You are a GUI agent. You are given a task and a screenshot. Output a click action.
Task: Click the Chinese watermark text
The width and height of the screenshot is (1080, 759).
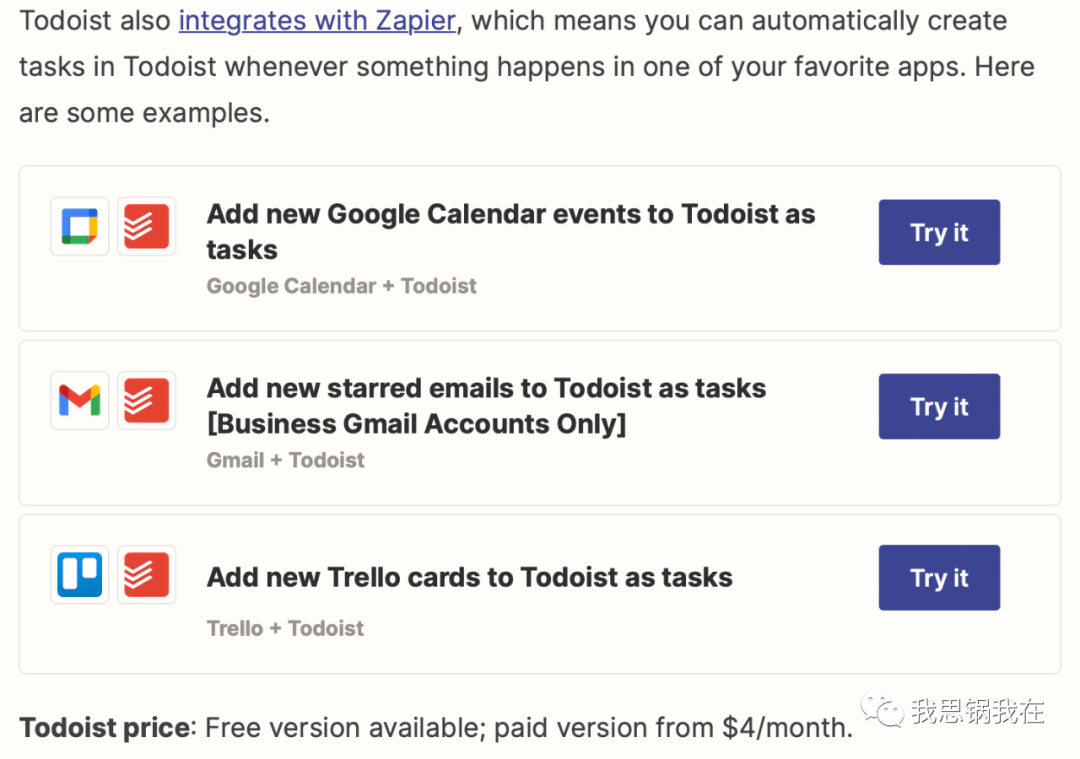coord(978,711)
